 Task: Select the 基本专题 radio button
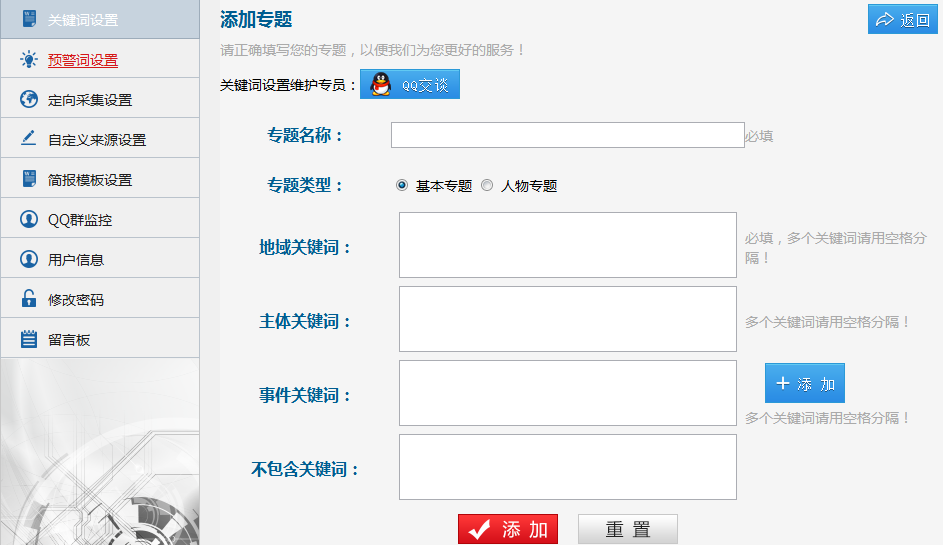(x=402, y=185)
